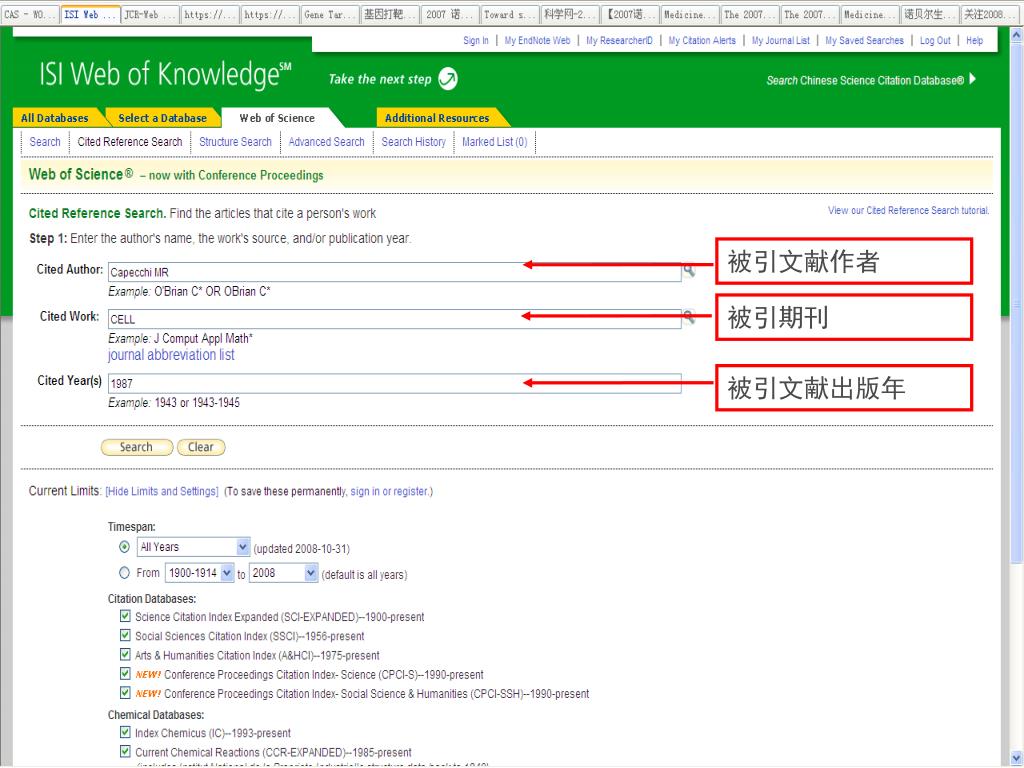Toggle the CPCI-SSH conference proceedings checkbox
1024x768 pixels.
(125, 692)
